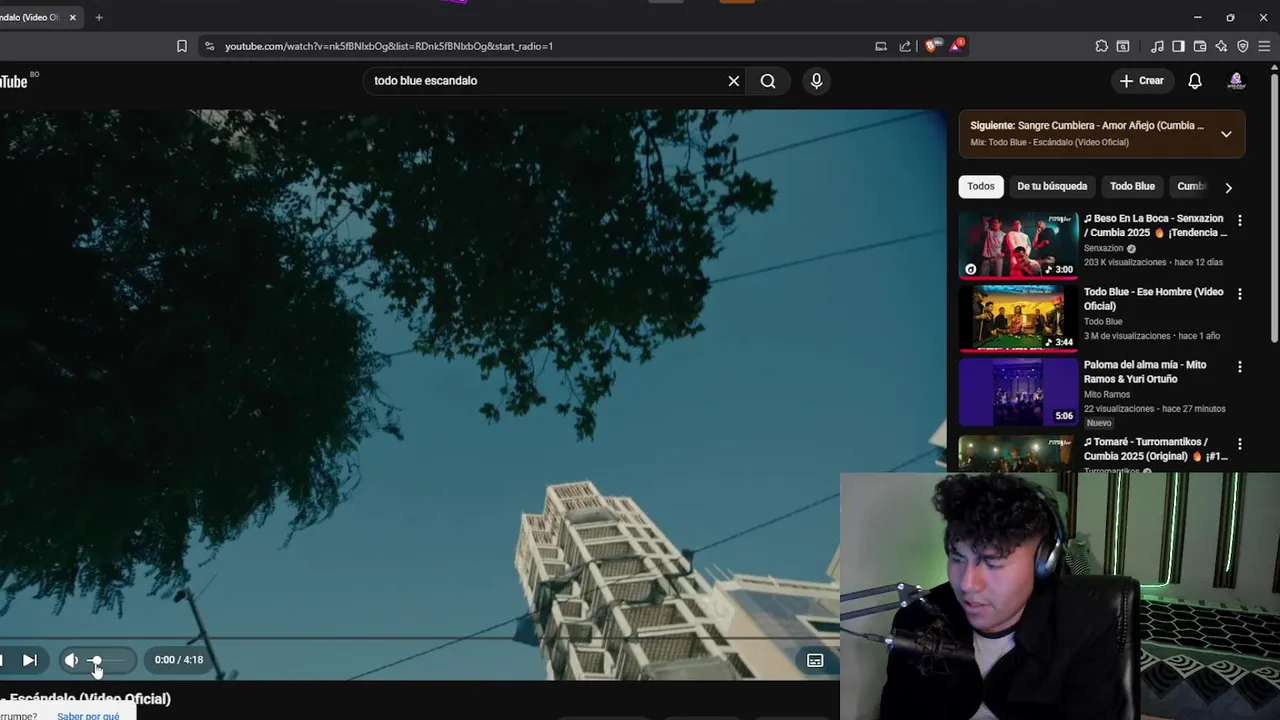
Task: Click the YouTube logo
Action: point(16,81)
